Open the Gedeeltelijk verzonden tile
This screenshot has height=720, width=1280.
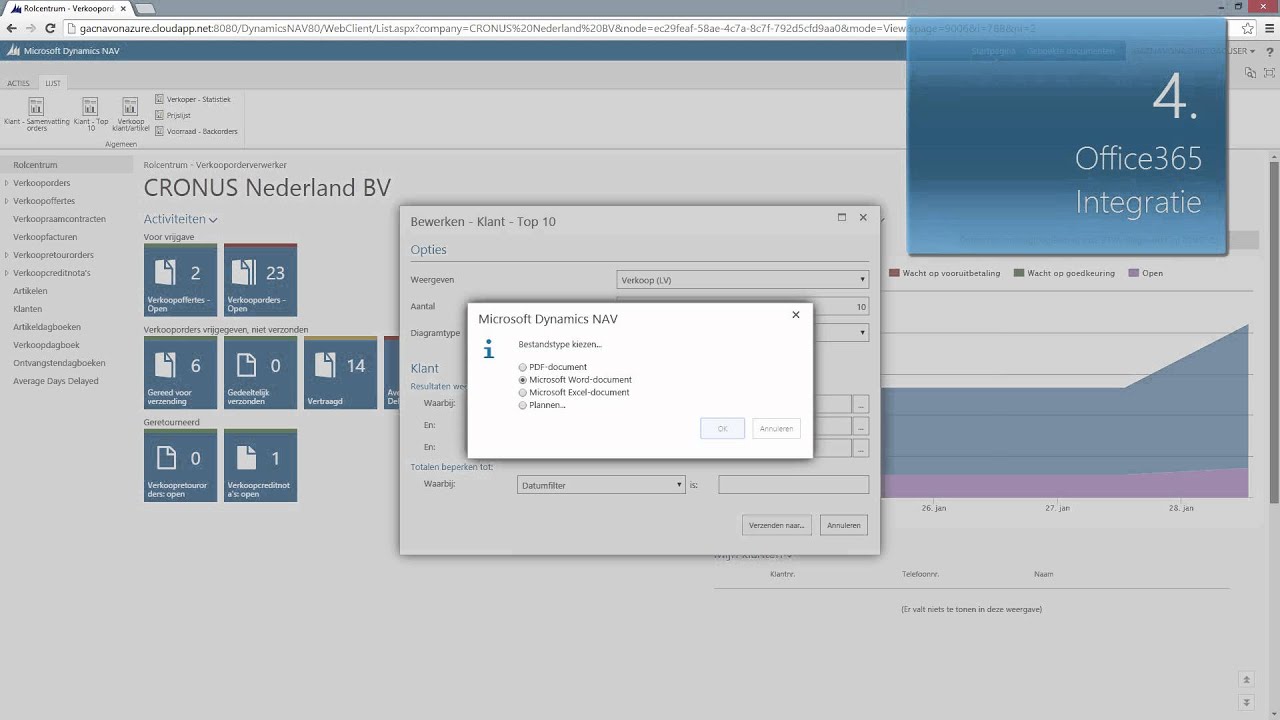[260, 372]
